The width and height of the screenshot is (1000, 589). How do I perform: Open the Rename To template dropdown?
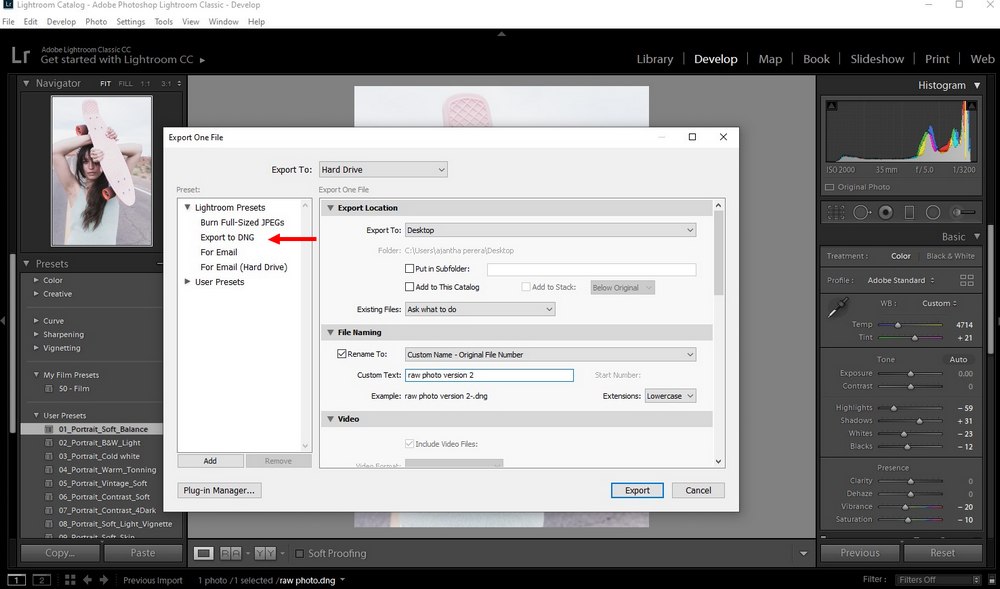(550, 354)
